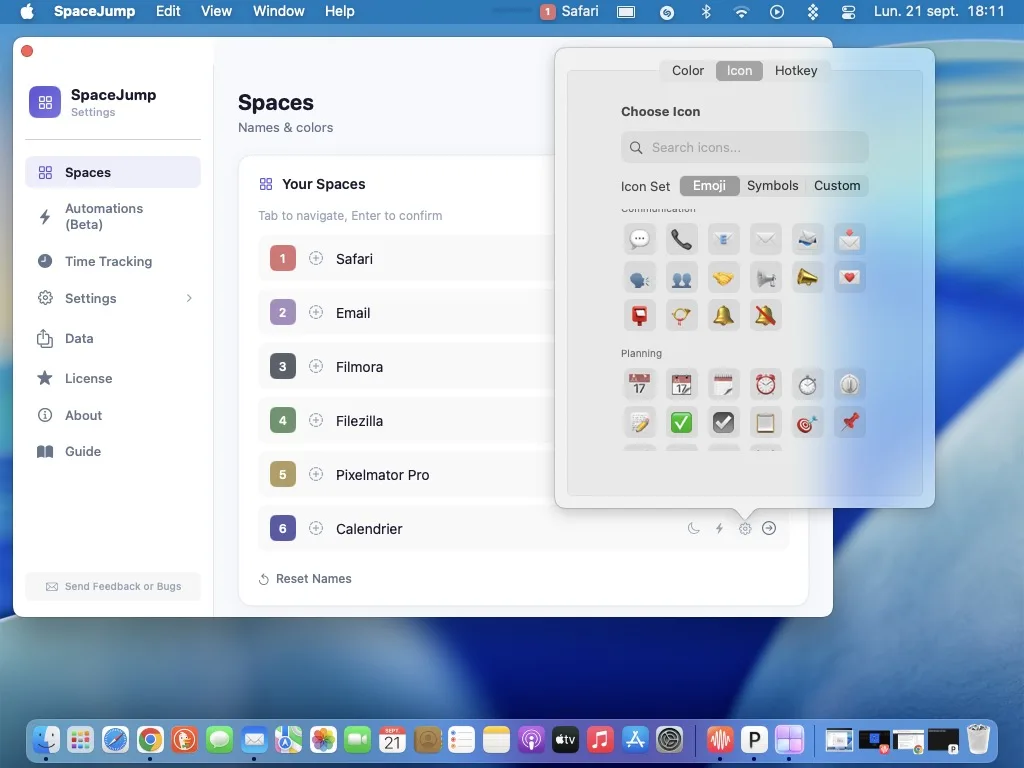The height and width of the screenshot is (768, 1024).
Task: Choose the muted bell with slash emoji
Action: tap(765, 315)
